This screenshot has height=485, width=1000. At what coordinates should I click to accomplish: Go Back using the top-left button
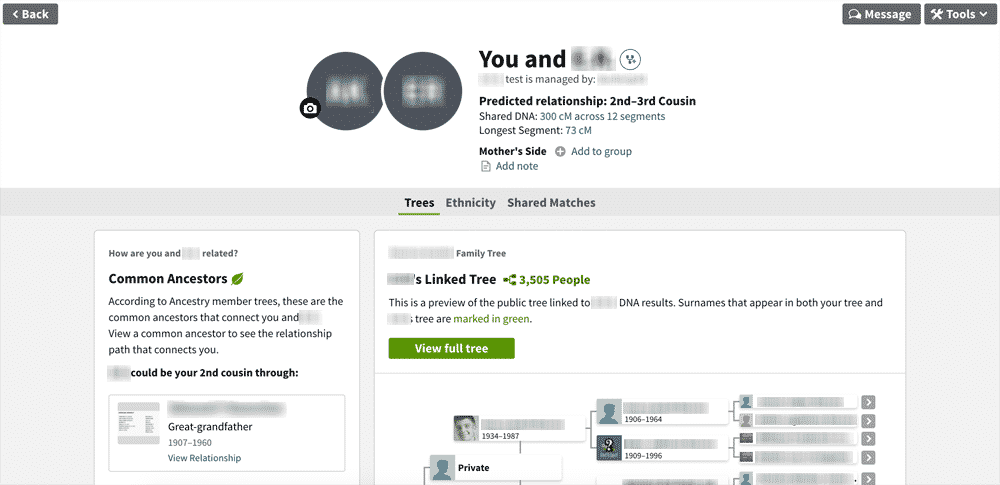pyautogui.click(x=31, y=14)
